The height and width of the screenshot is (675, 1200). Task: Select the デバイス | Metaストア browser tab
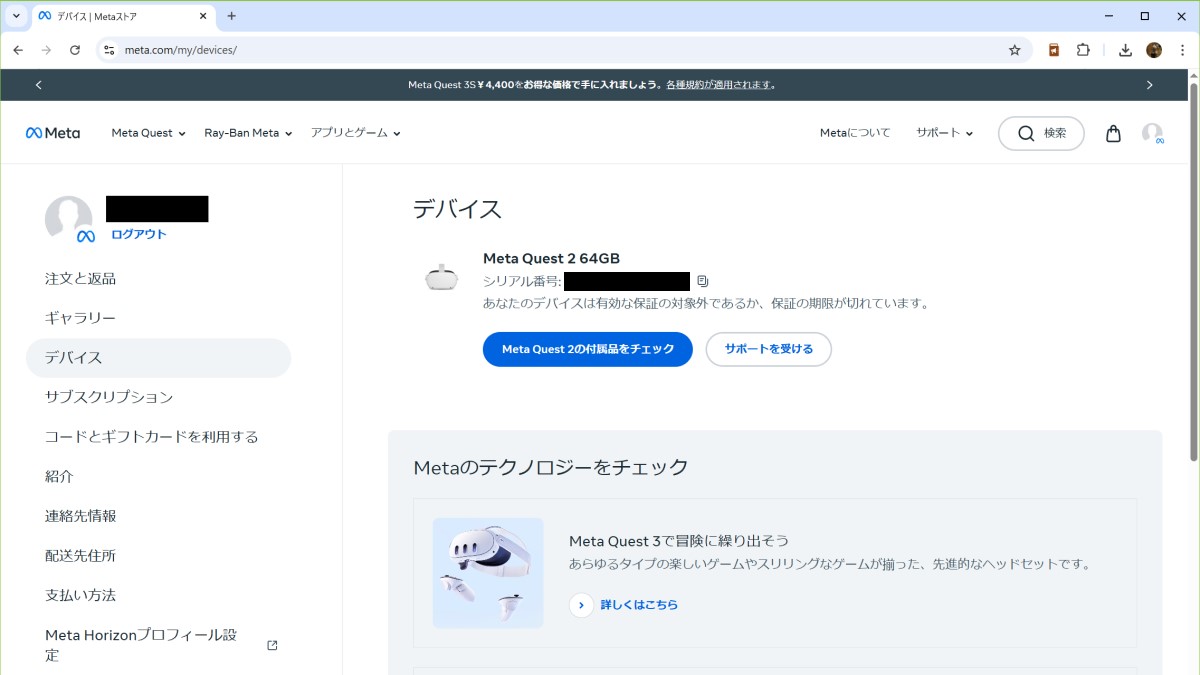coord(123,16)
